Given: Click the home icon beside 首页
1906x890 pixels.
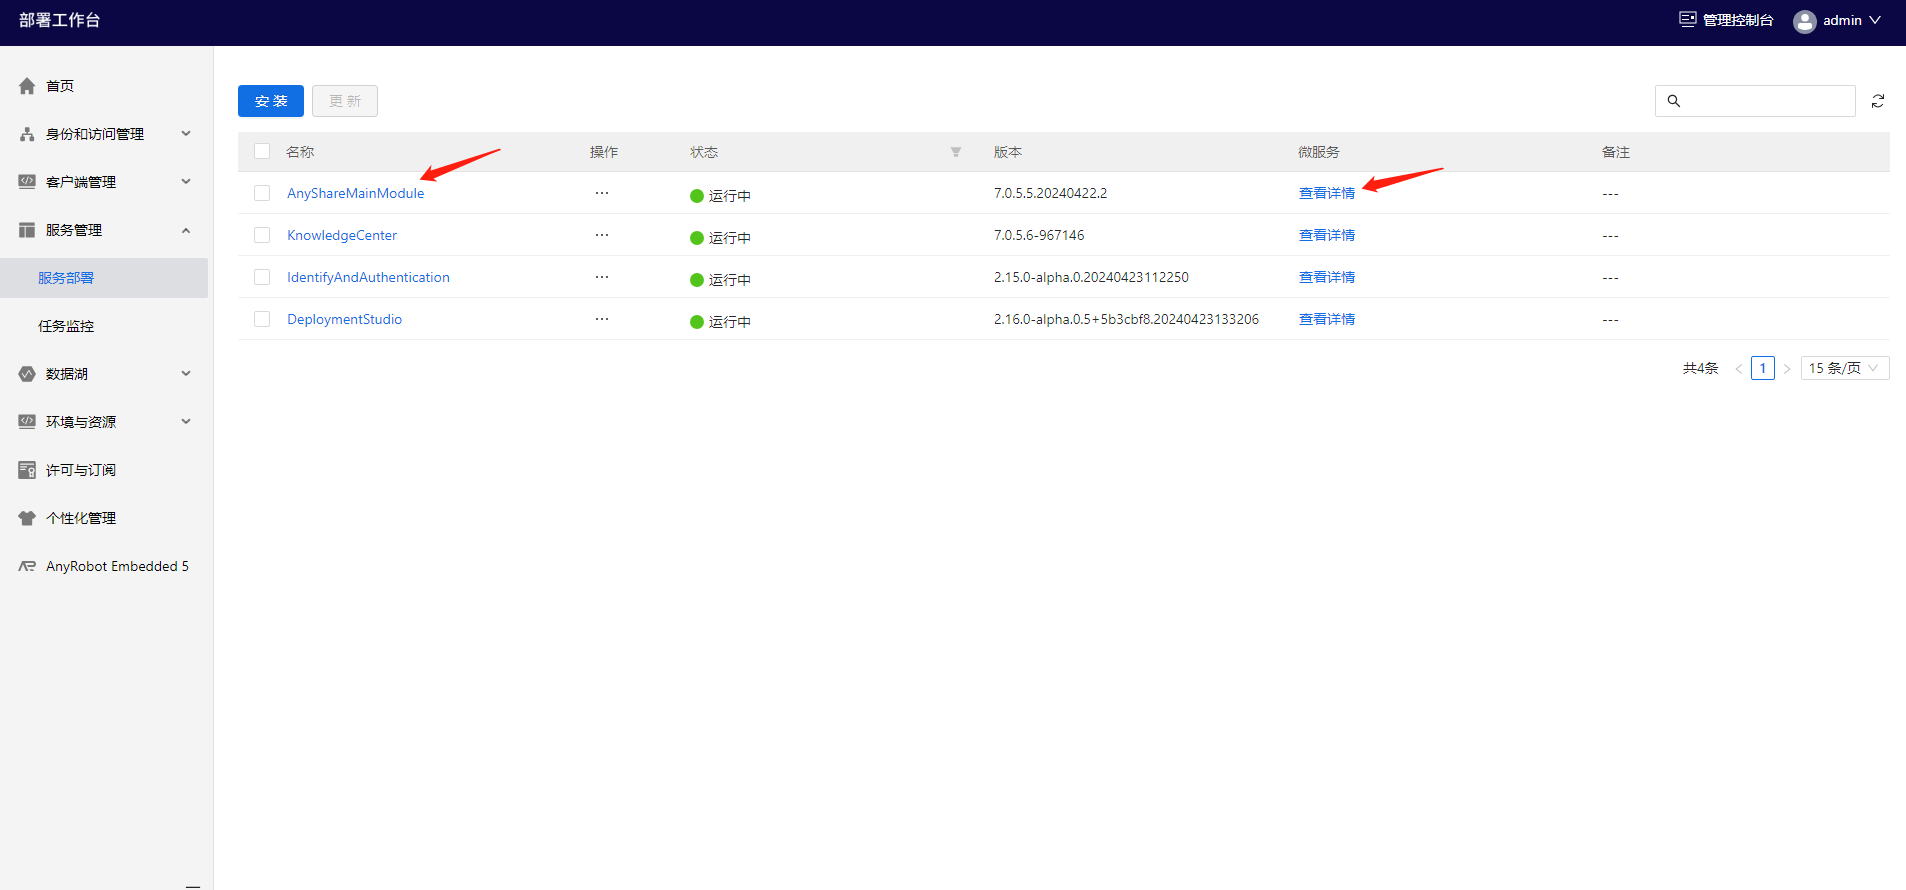Looking at the screenshot, I should 27,86.
